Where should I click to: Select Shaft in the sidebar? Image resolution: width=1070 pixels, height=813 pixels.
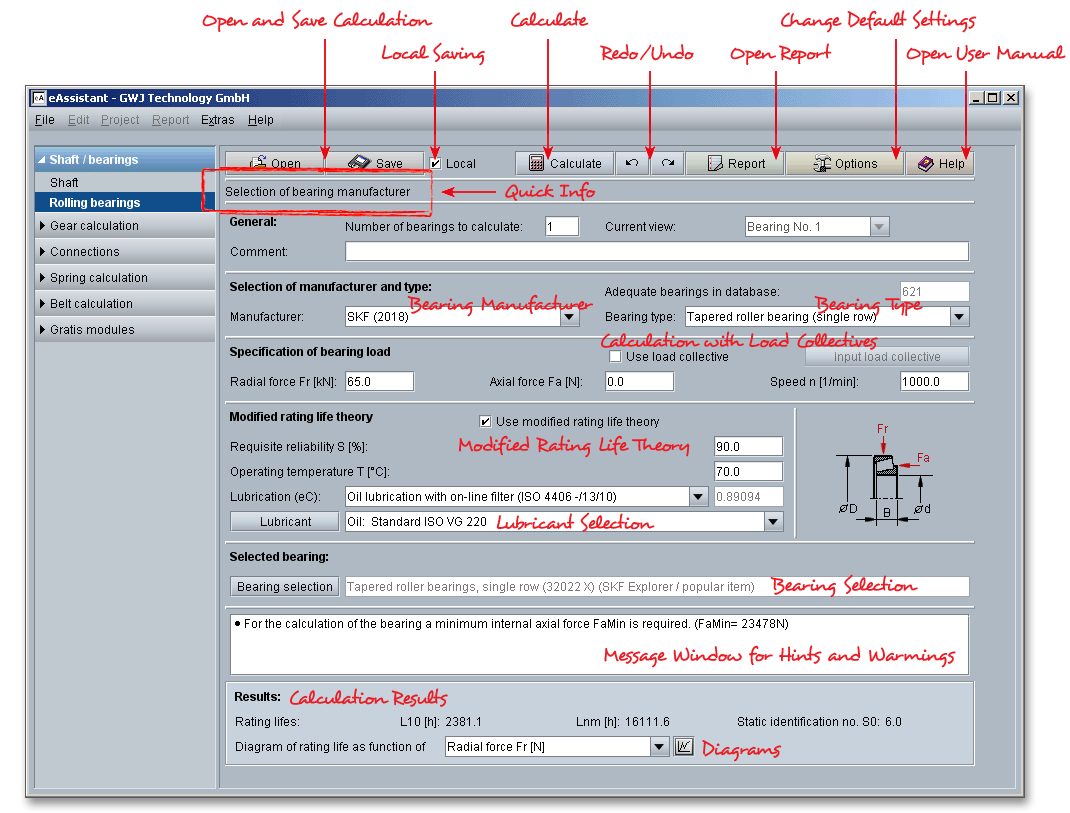[x=64, y=183]
